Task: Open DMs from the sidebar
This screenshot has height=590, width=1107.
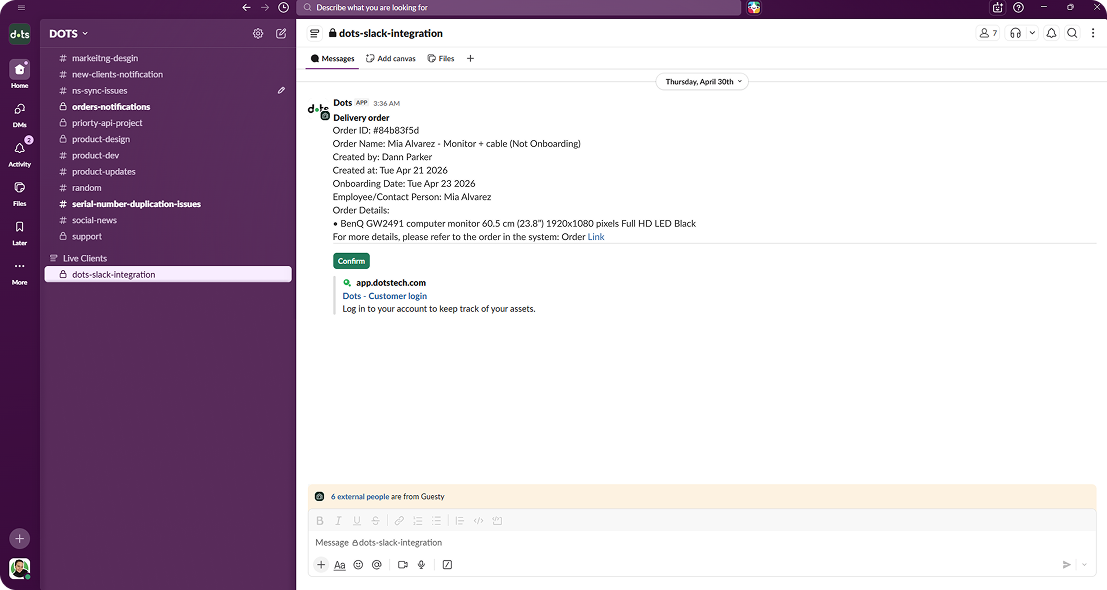Action: pos(19,114)
